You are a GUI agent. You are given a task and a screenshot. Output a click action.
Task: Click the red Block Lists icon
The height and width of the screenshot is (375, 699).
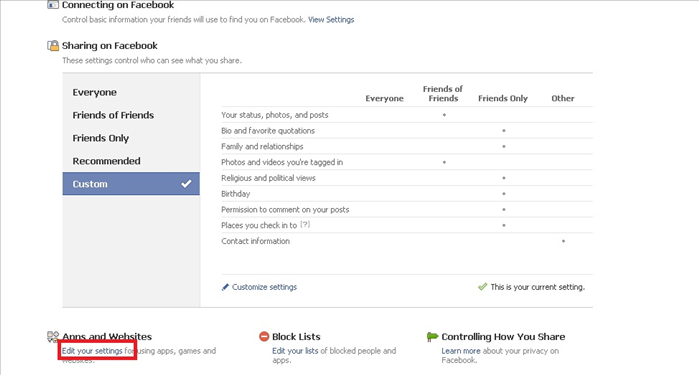[x=264, y=337]
